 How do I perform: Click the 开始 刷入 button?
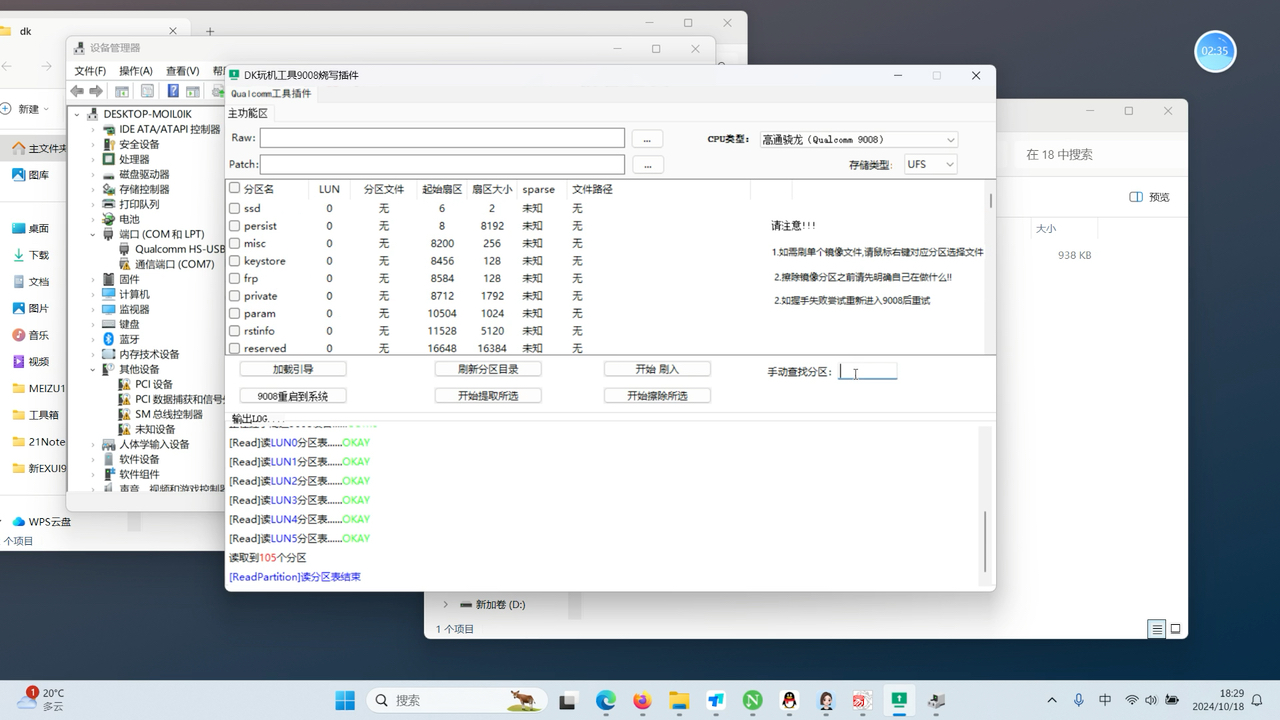coord(657,369)
